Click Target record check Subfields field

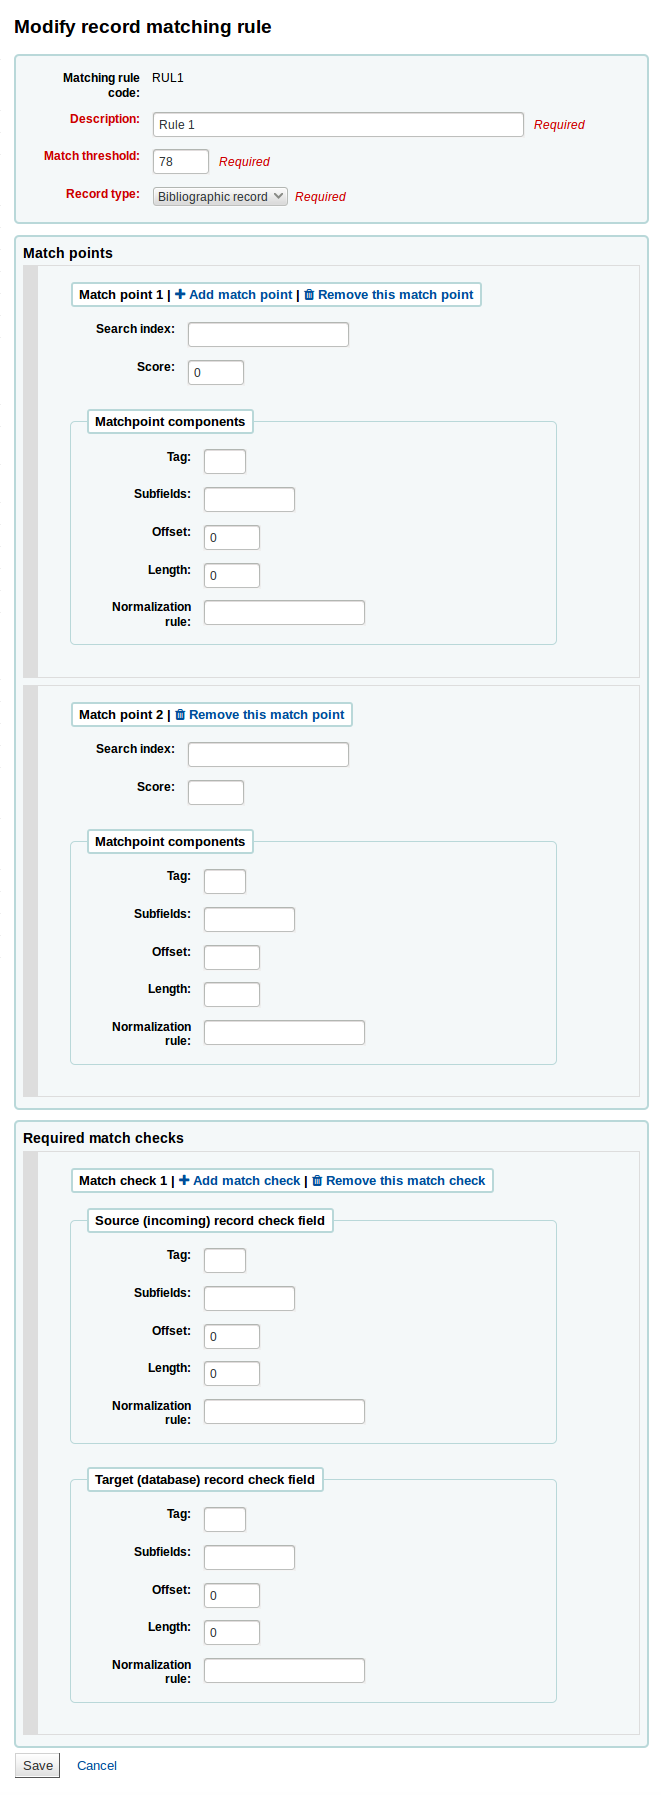coord(249,1558)
